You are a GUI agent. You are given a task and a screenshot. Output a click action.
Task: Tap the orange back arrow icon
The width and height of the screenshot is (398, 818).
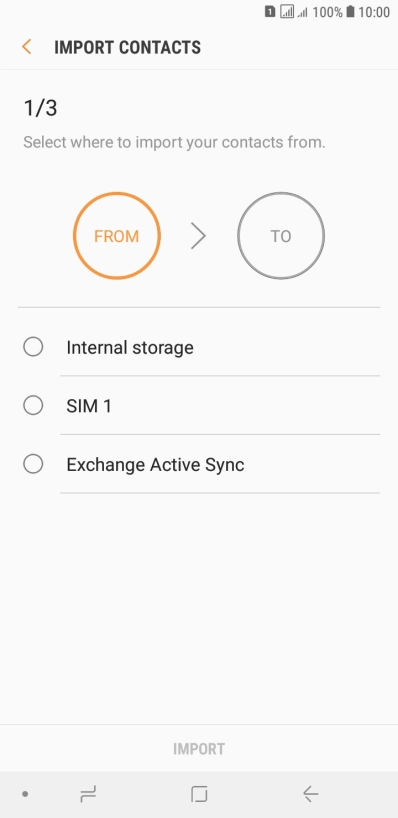[27, 47]
